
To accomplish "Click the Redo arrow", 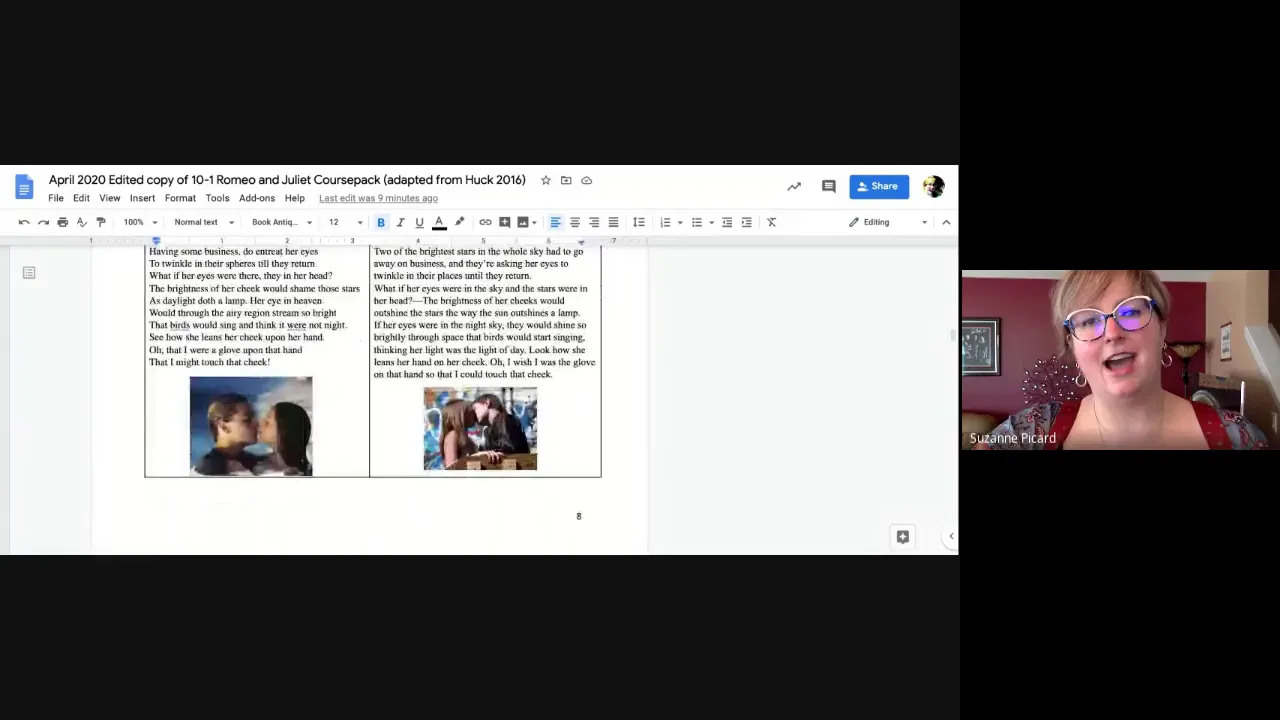I will tap(43, 222).
